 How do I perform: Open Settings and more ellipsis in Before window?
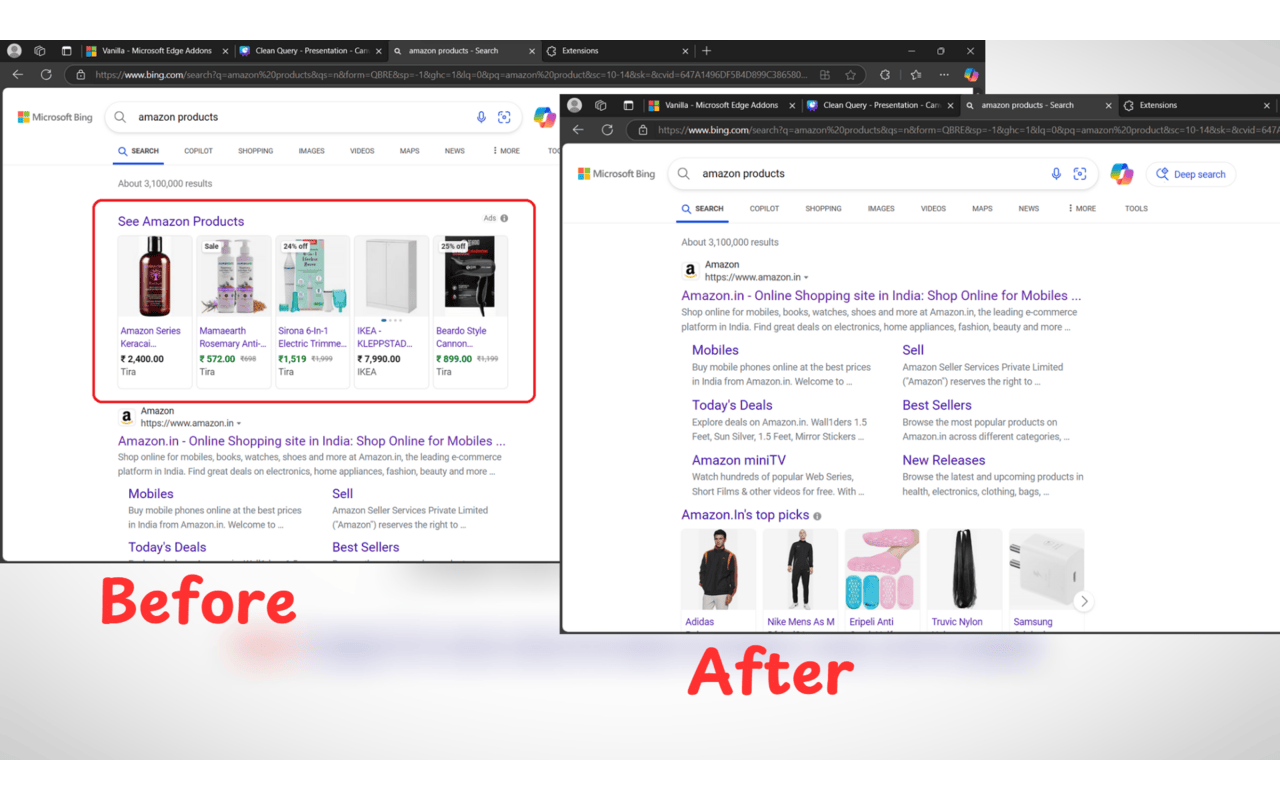(944, 75)
